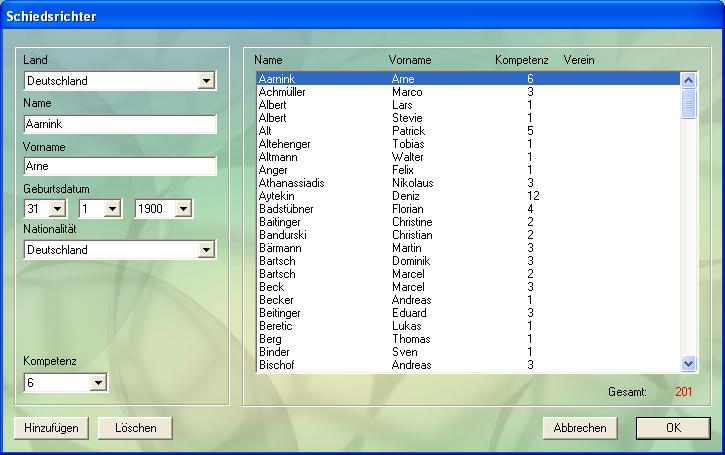The height and width of the screenshot is (455, 725).
Task: Click the Name input field
Action: (x=120, y=124)
